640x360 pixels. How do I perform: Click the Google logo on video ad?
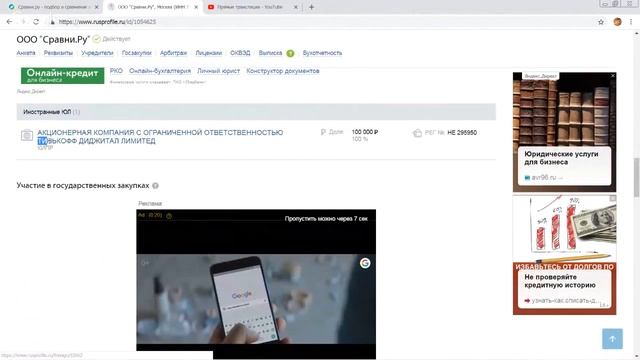(365, 263)
